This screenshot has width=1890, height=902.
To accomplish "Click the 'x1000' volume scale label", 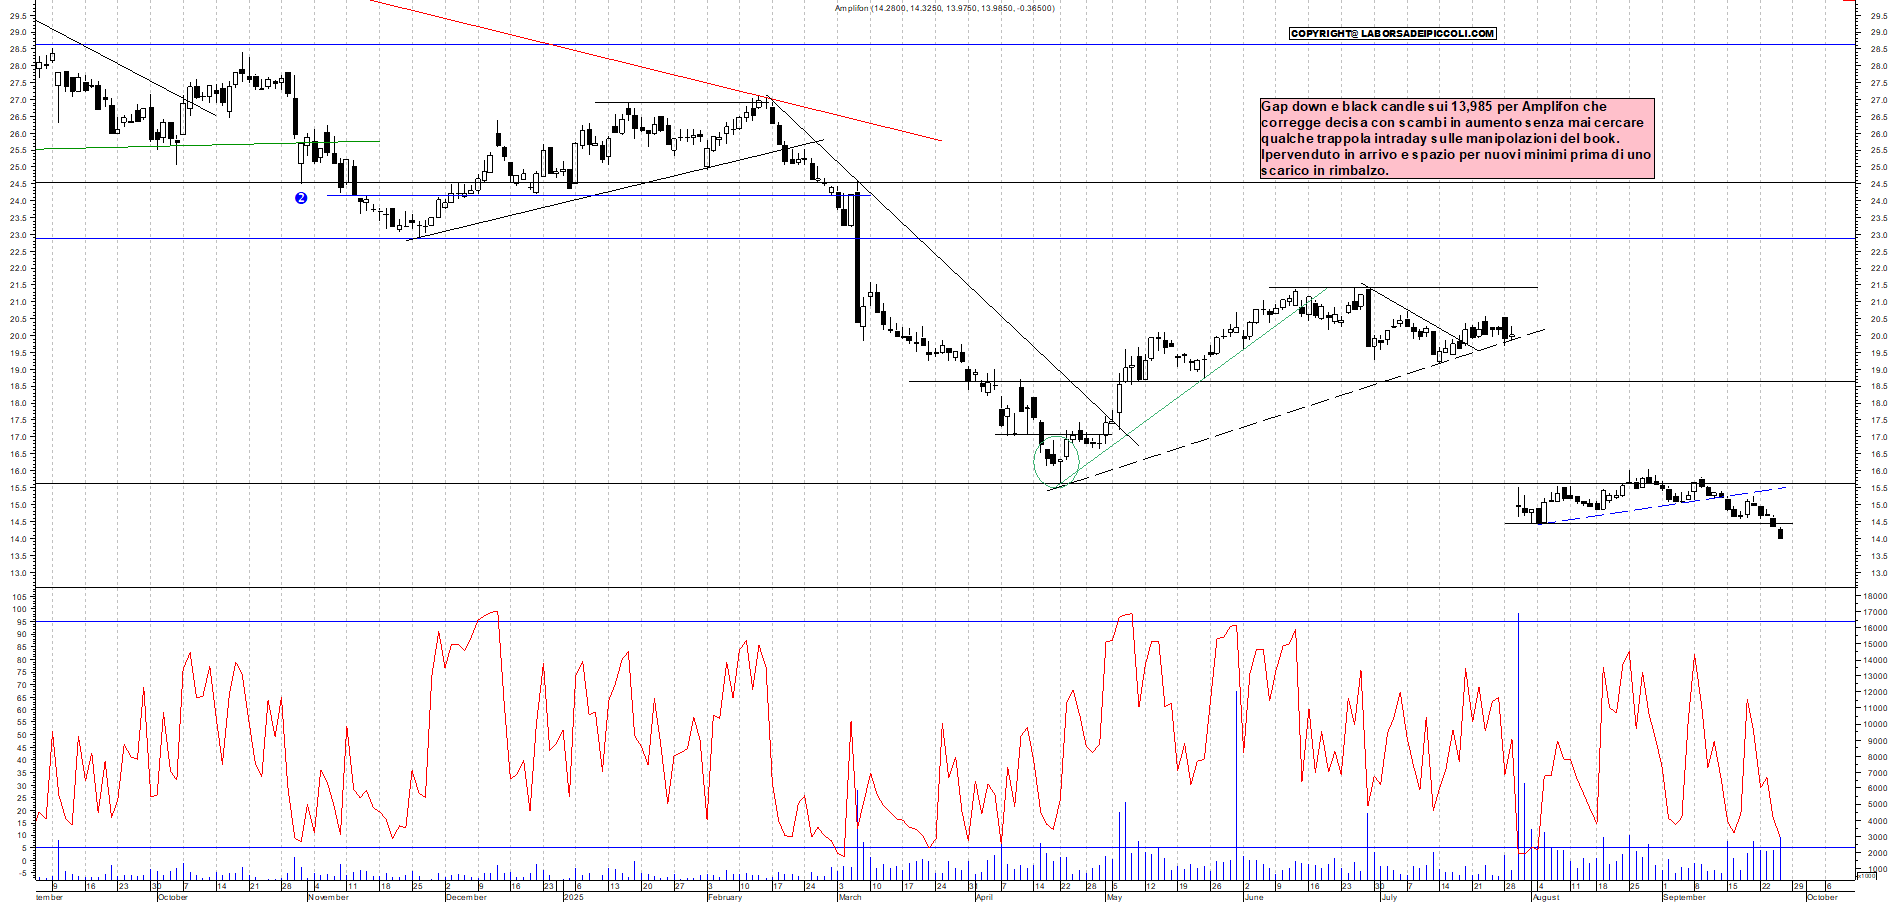I will 1866,875.
